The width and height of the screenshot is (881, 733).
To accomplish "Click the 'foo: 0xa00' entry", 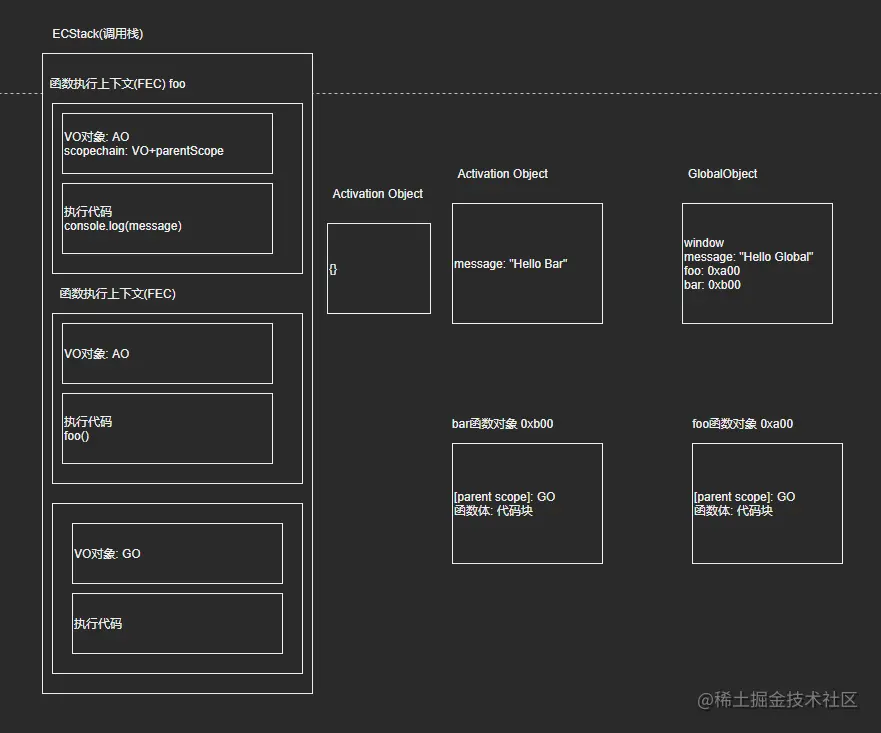I will click(712, 271).
